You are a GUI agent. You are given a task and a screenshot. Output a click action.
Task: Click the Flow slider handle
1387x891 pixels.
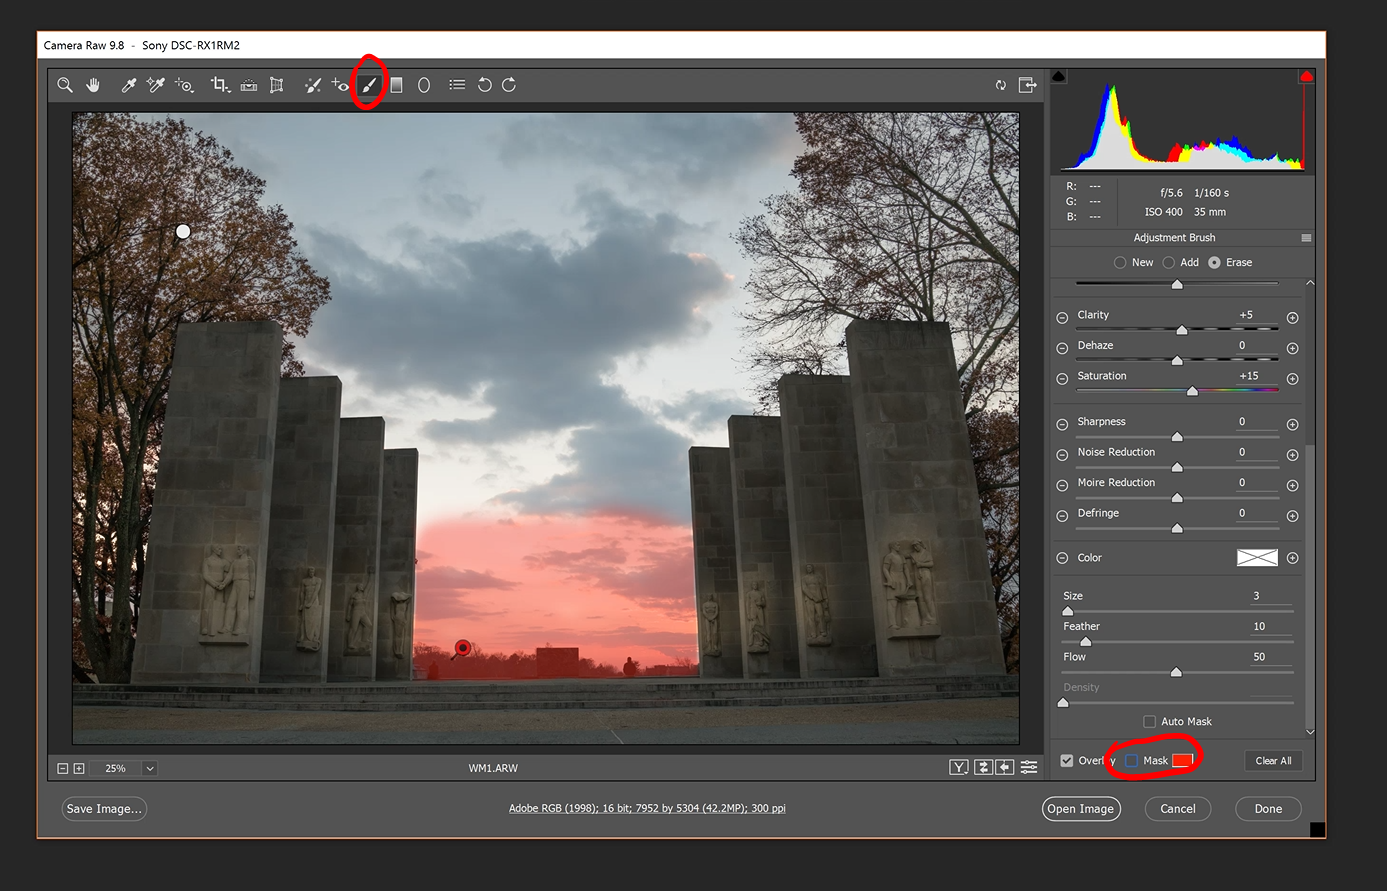(1176, 672)
